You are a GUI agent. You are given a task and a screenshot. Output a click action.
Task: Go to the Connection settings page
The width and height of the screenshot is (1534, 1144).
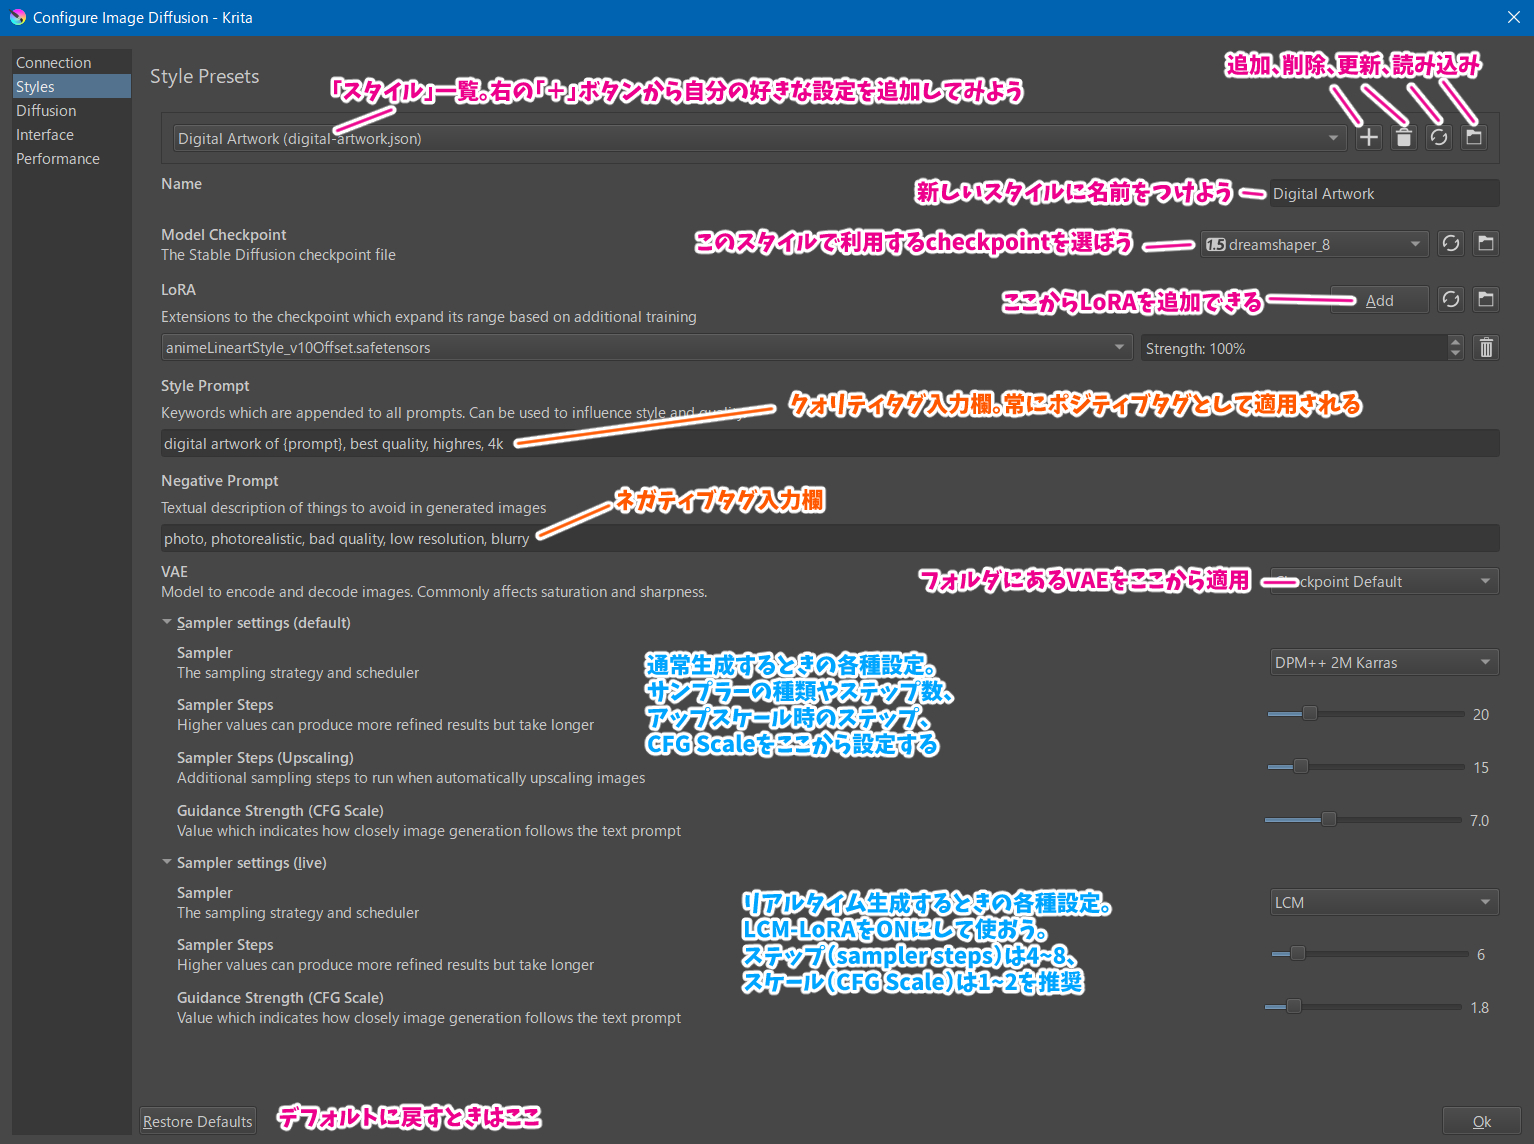pos(54,62)
